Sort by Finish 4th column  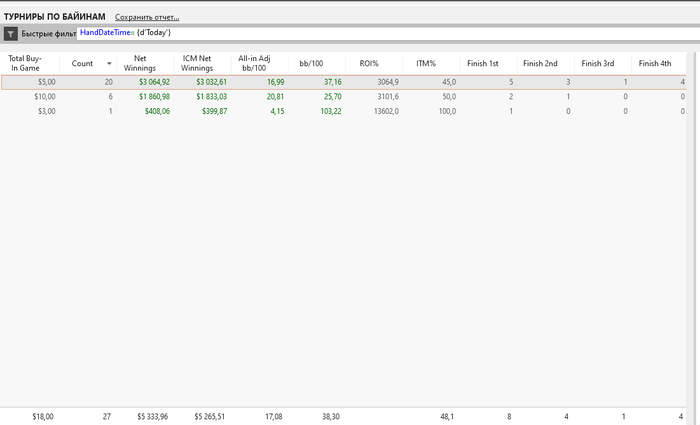coord(655,63)
